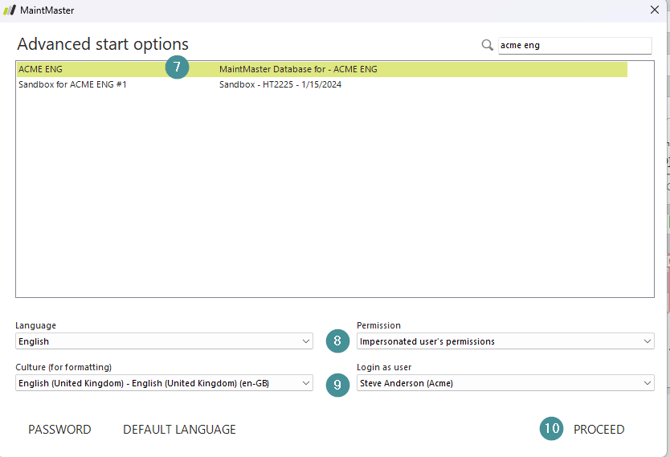The width and height of the screenshot is (670, 457).
Task: Close the Advanced start options window
Action: [x=654, y=10]
